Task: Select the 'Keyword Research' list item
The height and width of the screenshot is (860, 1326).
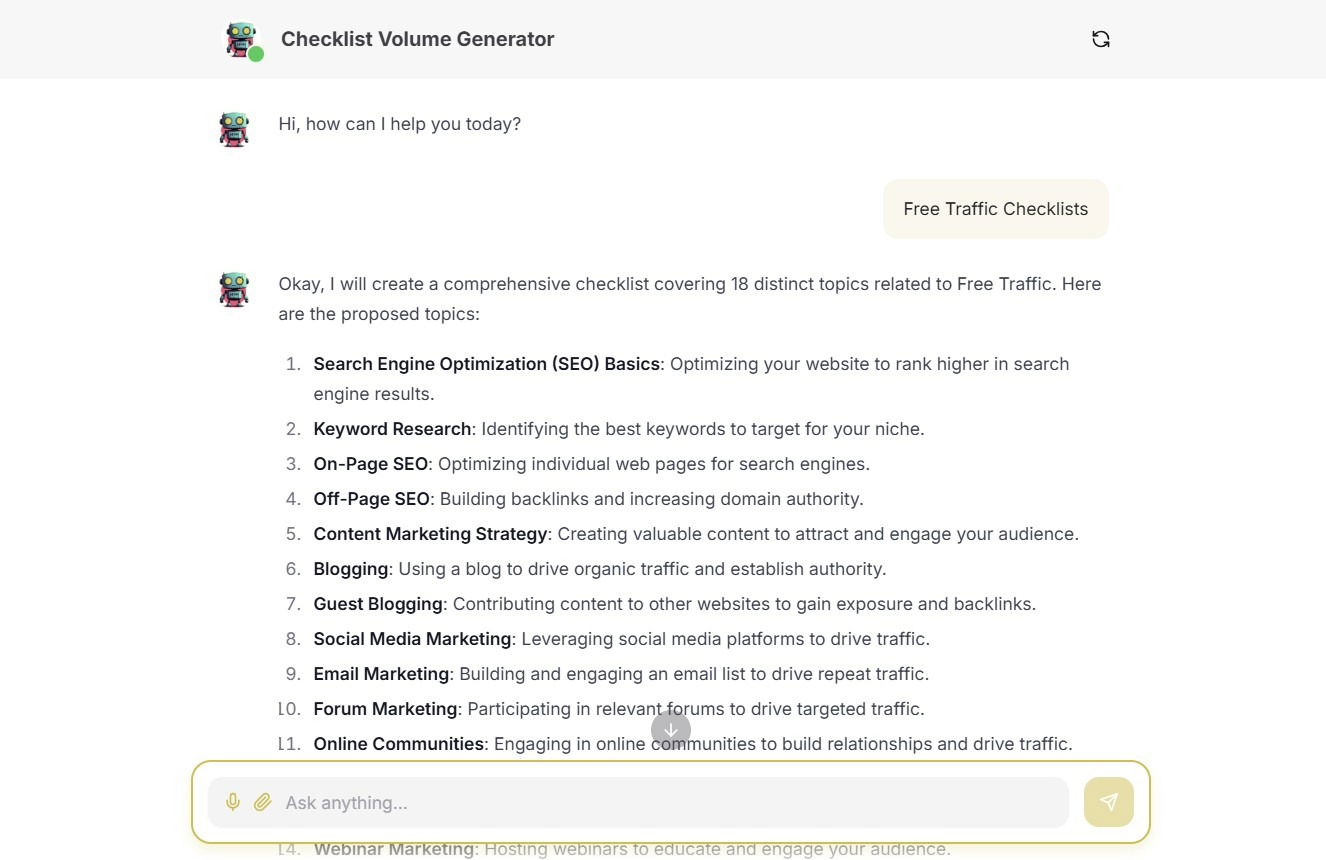Action: [x=618, y=429]
